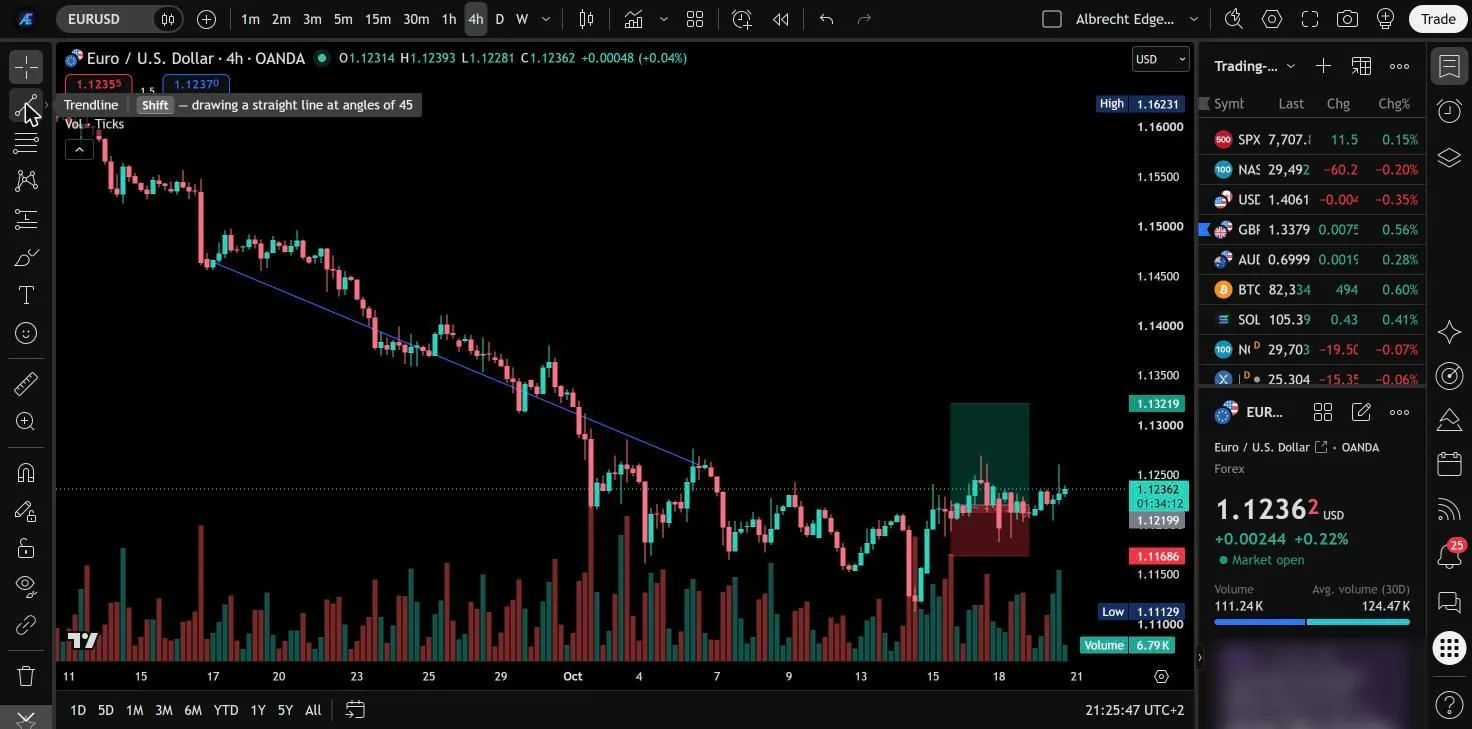Enter fullscreen chart mode

[x=1310, y=19]
